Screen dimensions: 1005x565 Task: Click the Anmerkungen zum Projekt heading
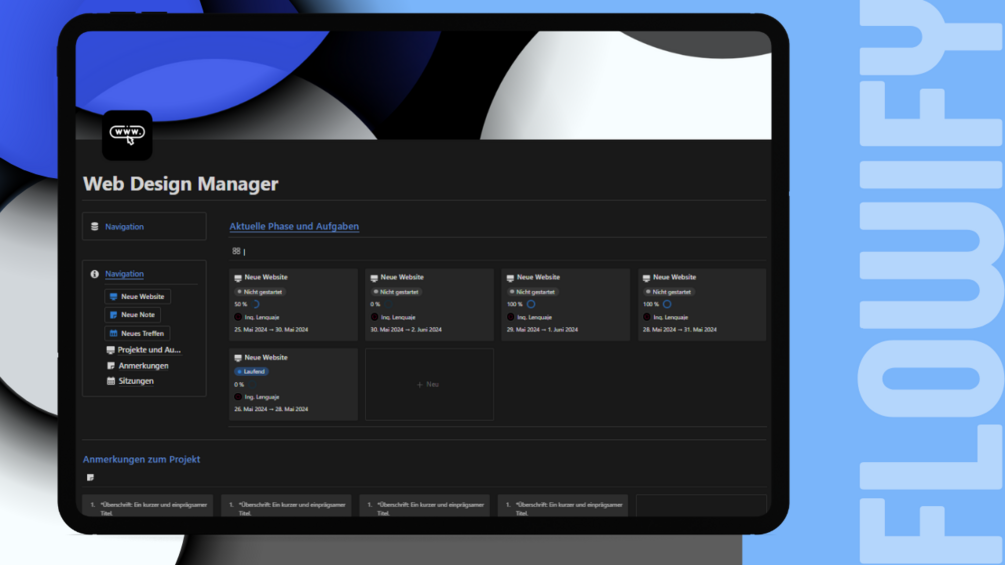point(141,459)
